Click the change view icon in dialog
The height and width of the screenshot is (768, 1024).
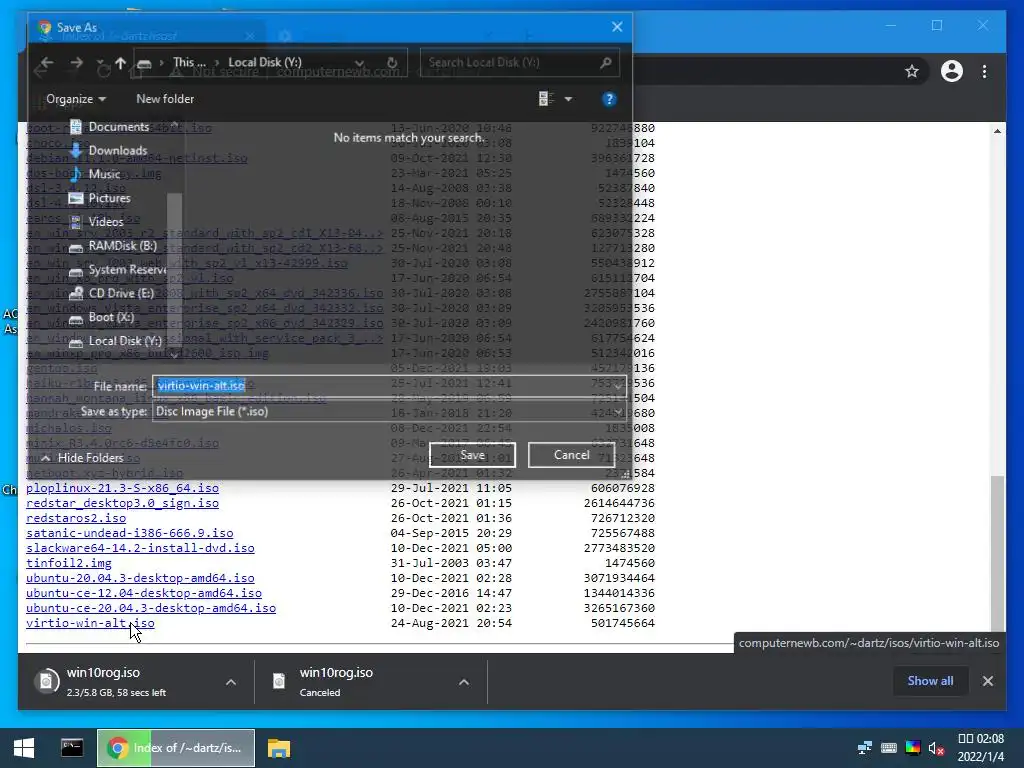tap(546, 99)
